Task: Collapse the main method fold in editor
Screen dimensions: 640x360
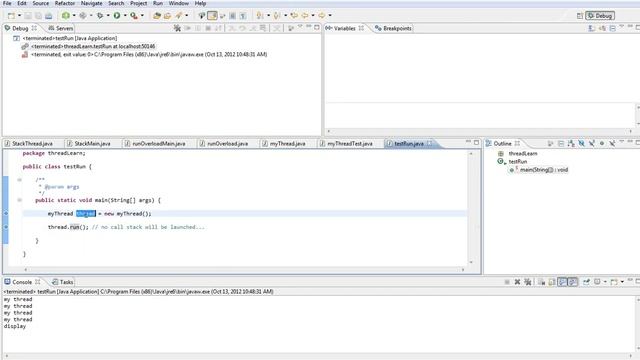Action: click(x=19, y=200)
